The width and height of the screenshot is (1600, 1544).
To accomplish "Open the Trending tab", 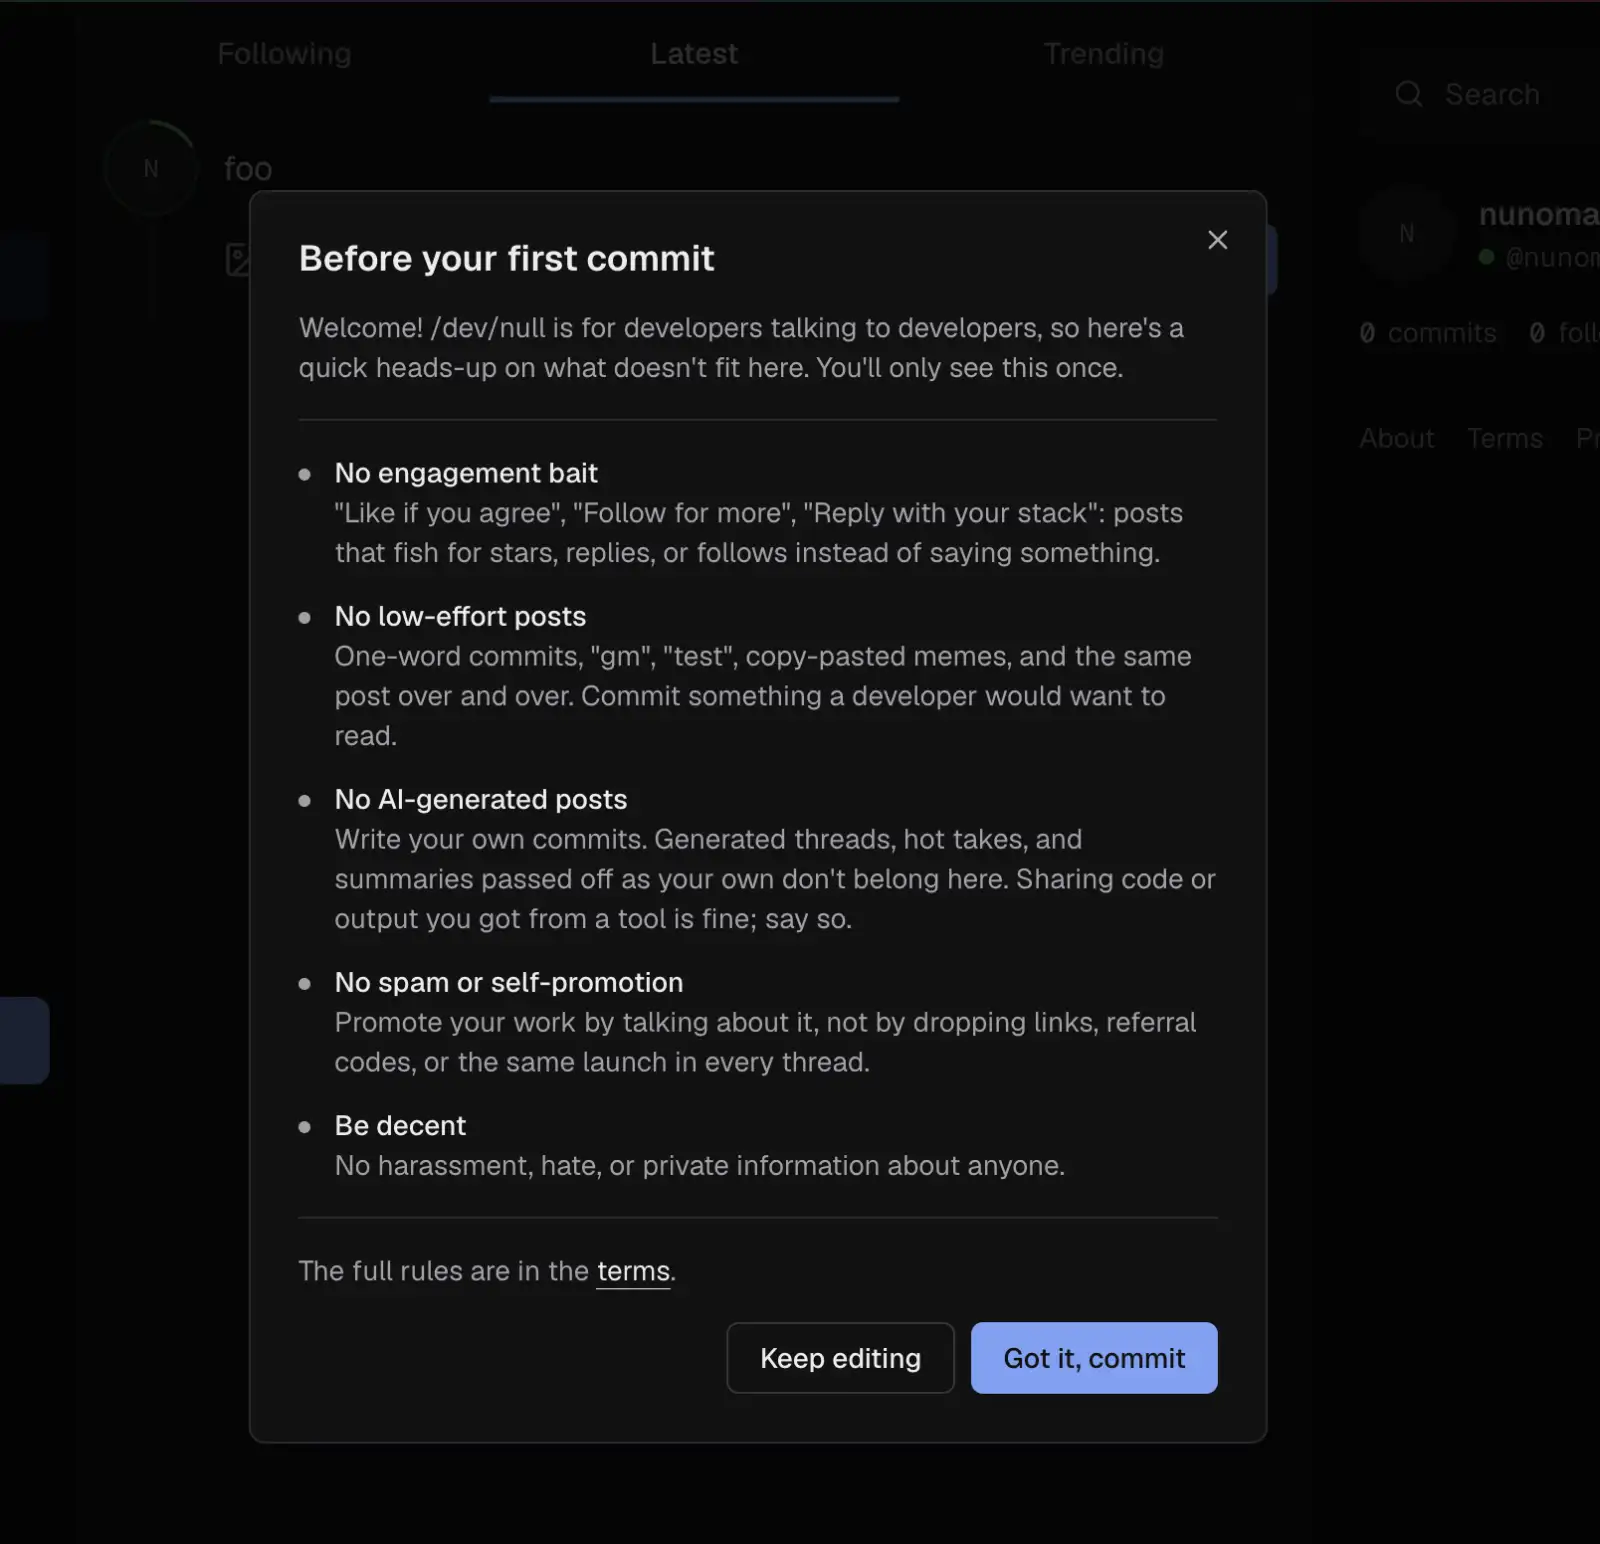I will coord(1104,54).
